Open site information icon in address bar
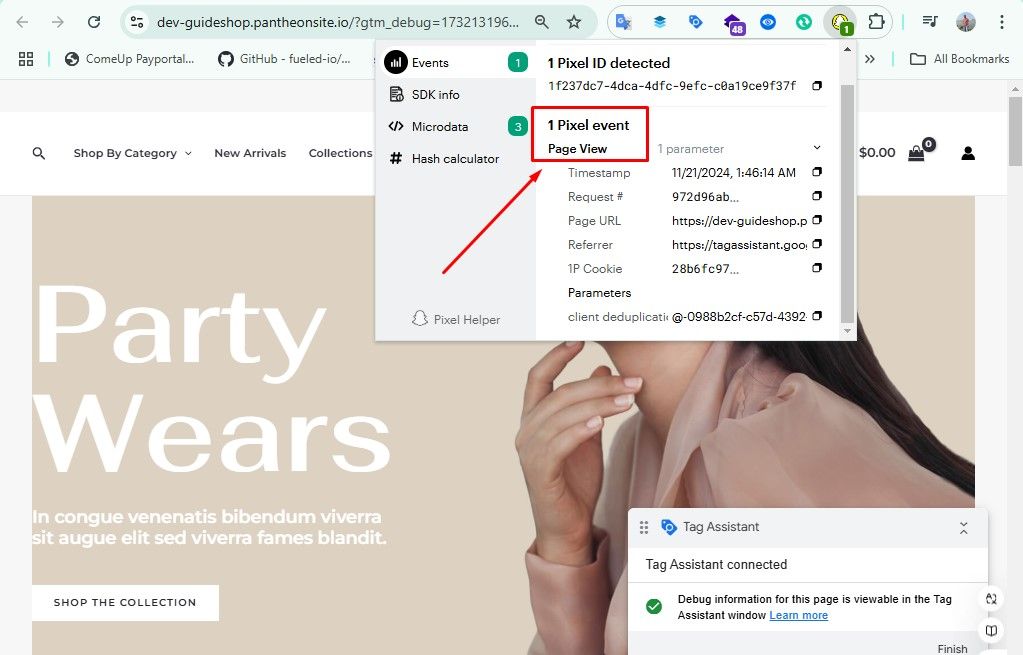The image size is (1023, 655). [x=137, y=22]
